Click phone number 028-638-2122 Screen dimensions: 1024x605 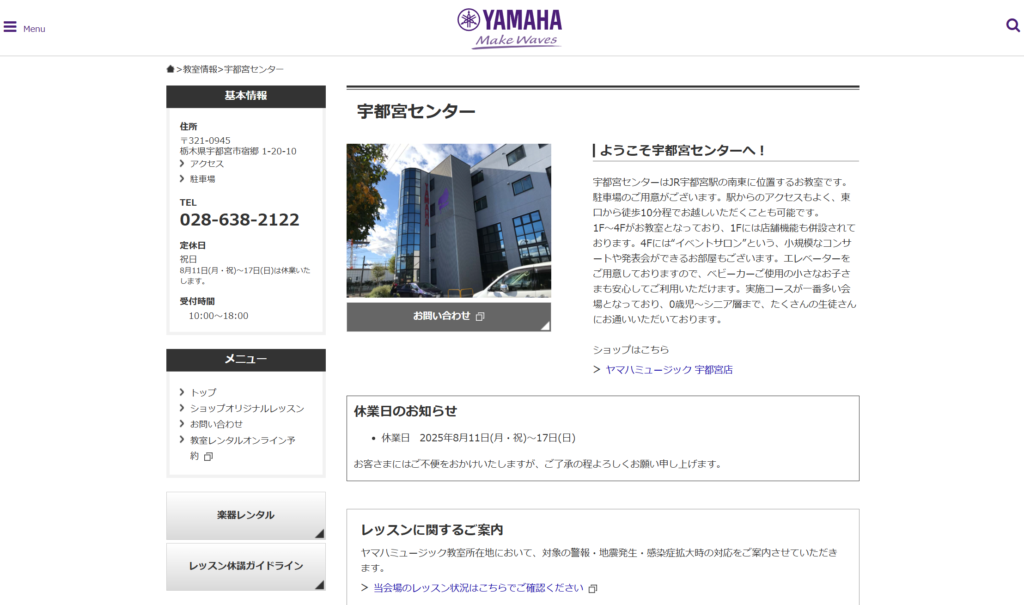pos(239,220)
